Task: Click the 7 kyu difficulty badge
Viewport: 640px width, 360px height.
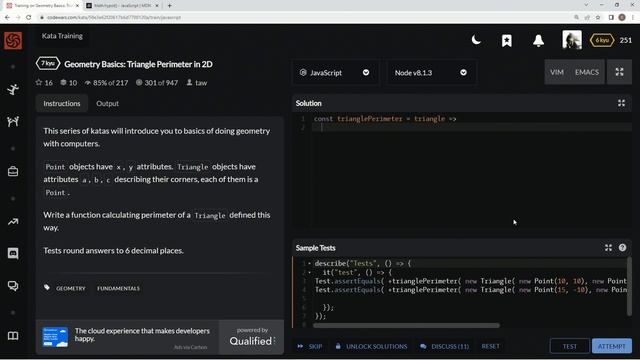Action: click(48, 63)
